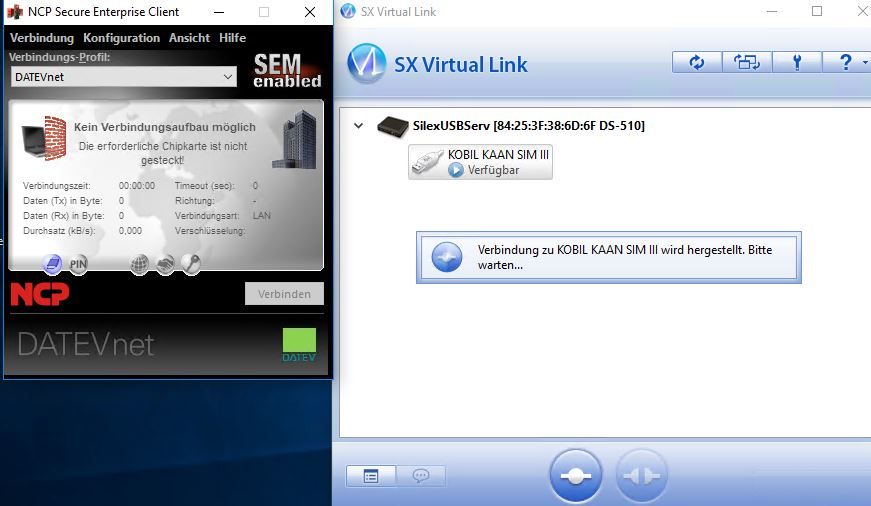Click the refresh button in SX Virtual Link

pyautogui.click(x=697, y=62)
